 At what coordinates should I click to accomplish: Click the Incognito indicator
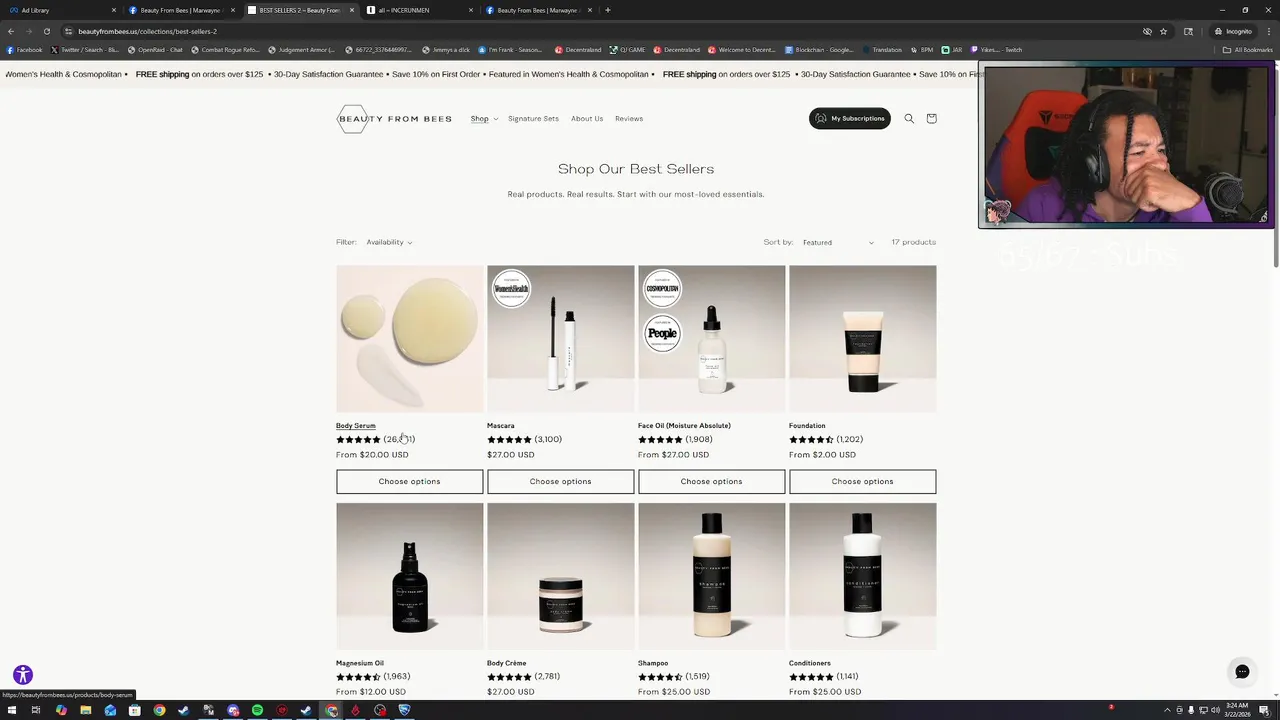click(x=1233, y=31)
